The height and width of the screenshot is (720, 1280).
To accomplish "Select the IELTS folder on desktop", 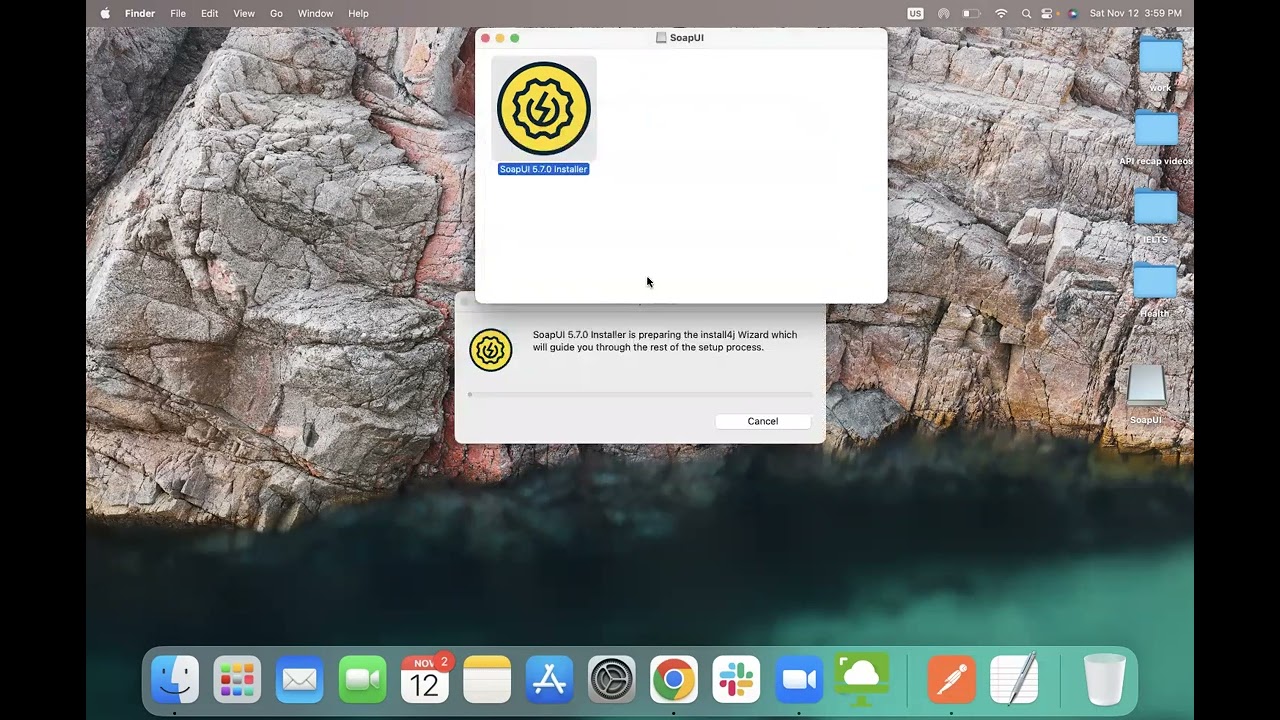I will [1155, 207].
